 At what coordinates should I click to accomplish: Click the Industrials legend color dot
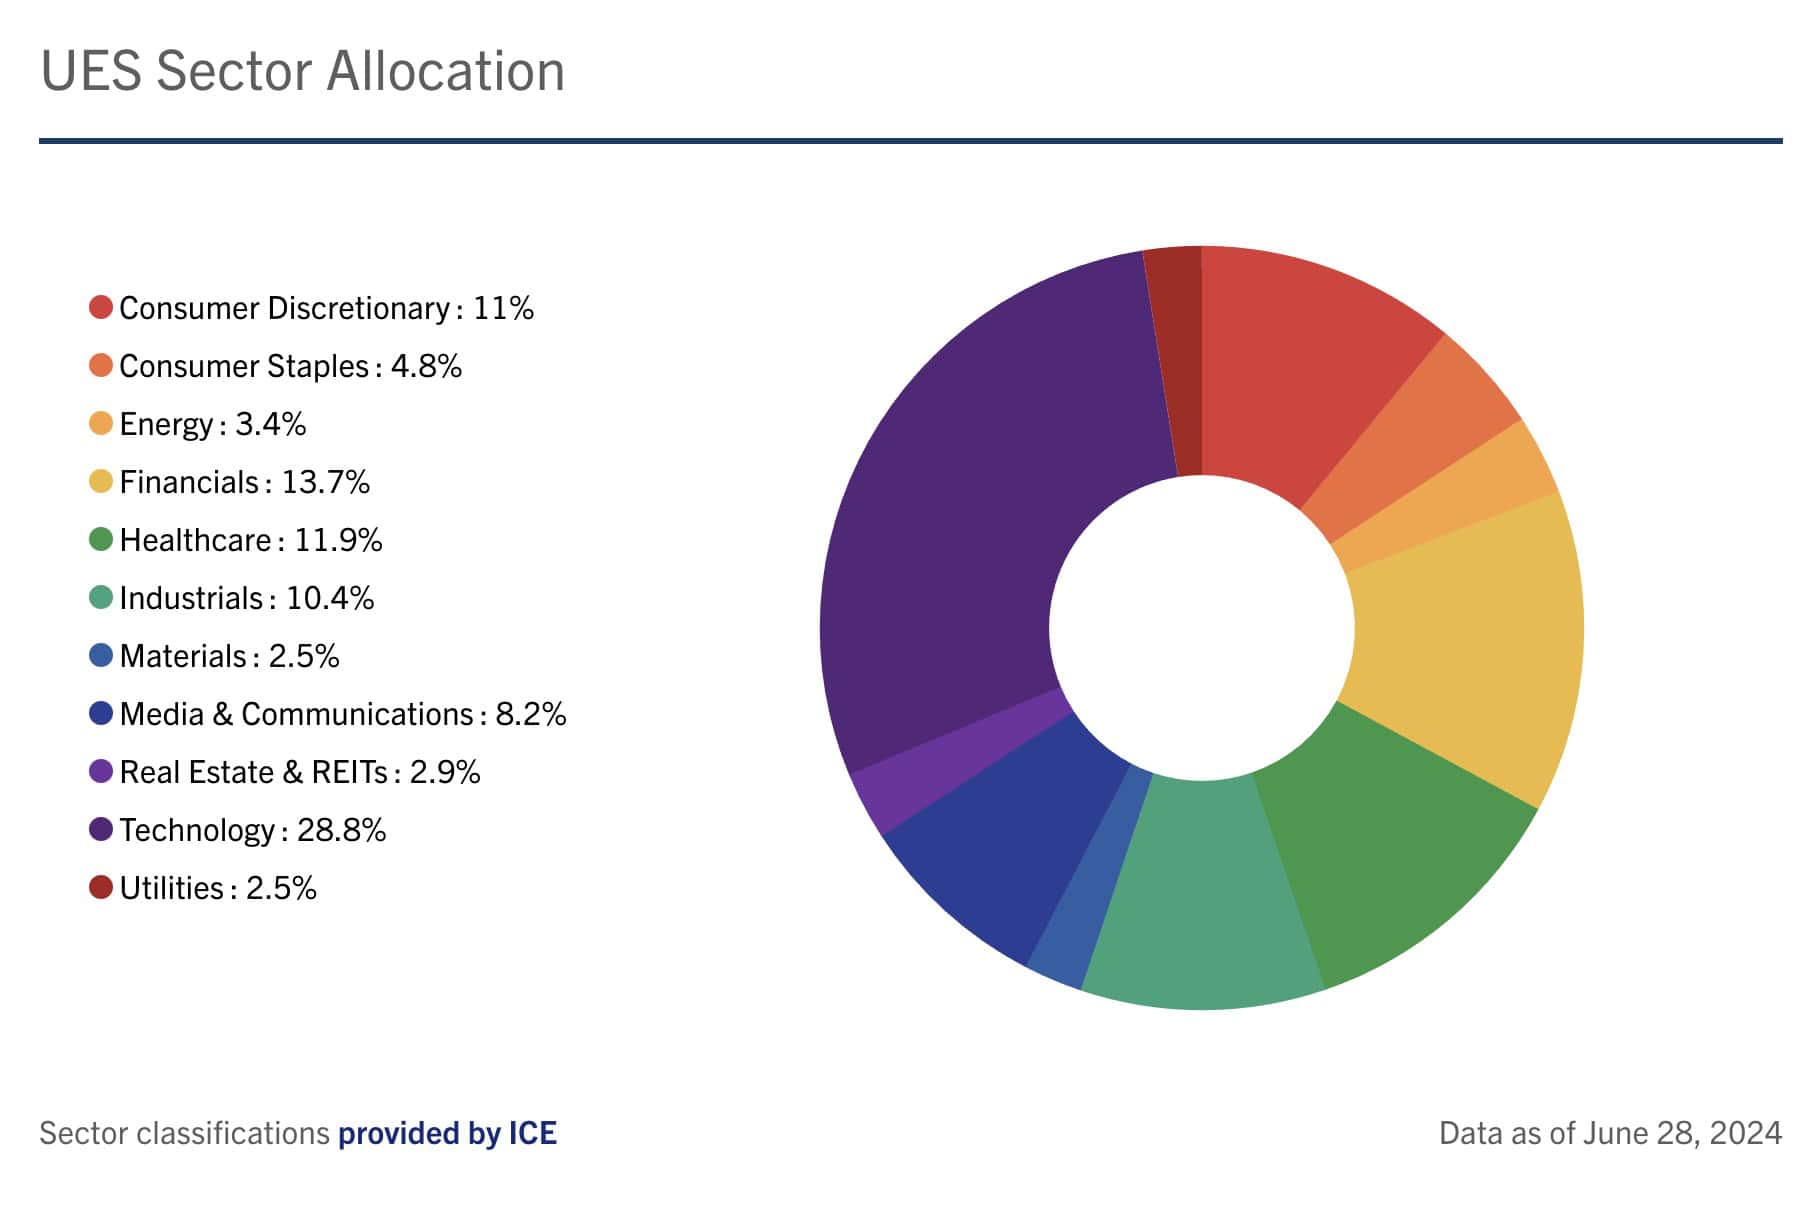[x=100, y=597]
